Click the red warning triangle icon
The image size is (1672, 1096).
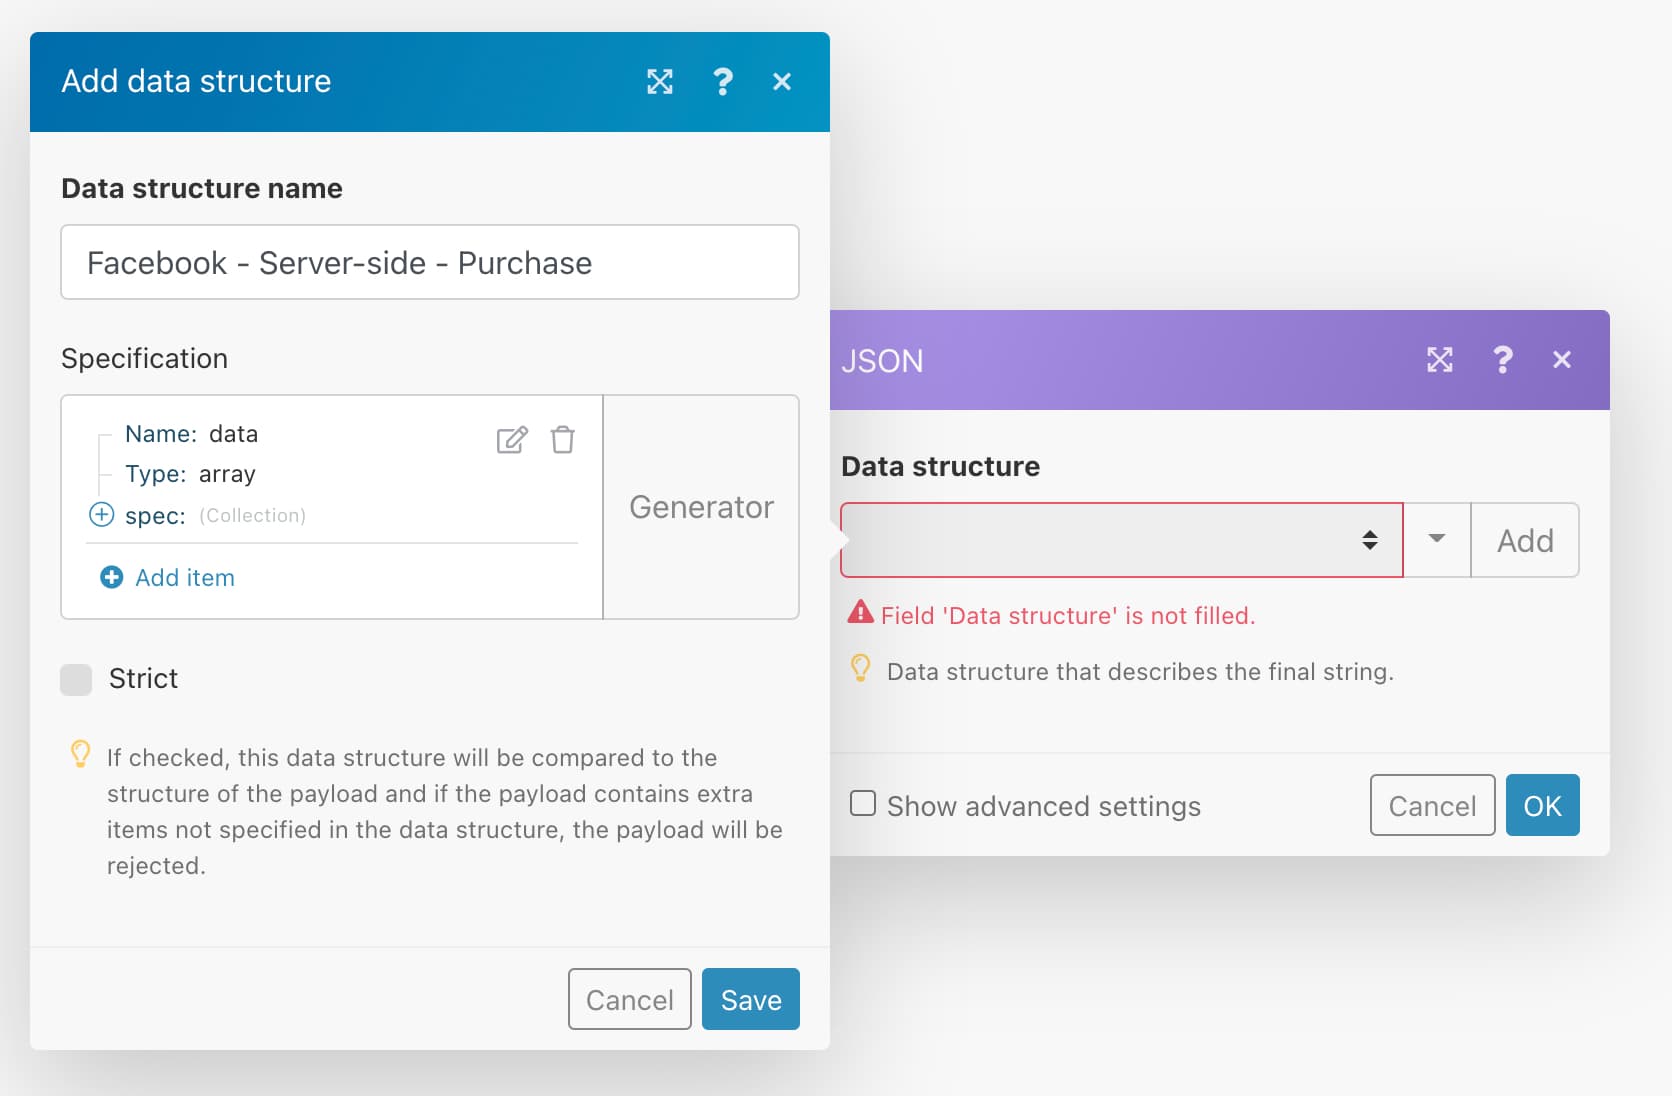[860, 613]
